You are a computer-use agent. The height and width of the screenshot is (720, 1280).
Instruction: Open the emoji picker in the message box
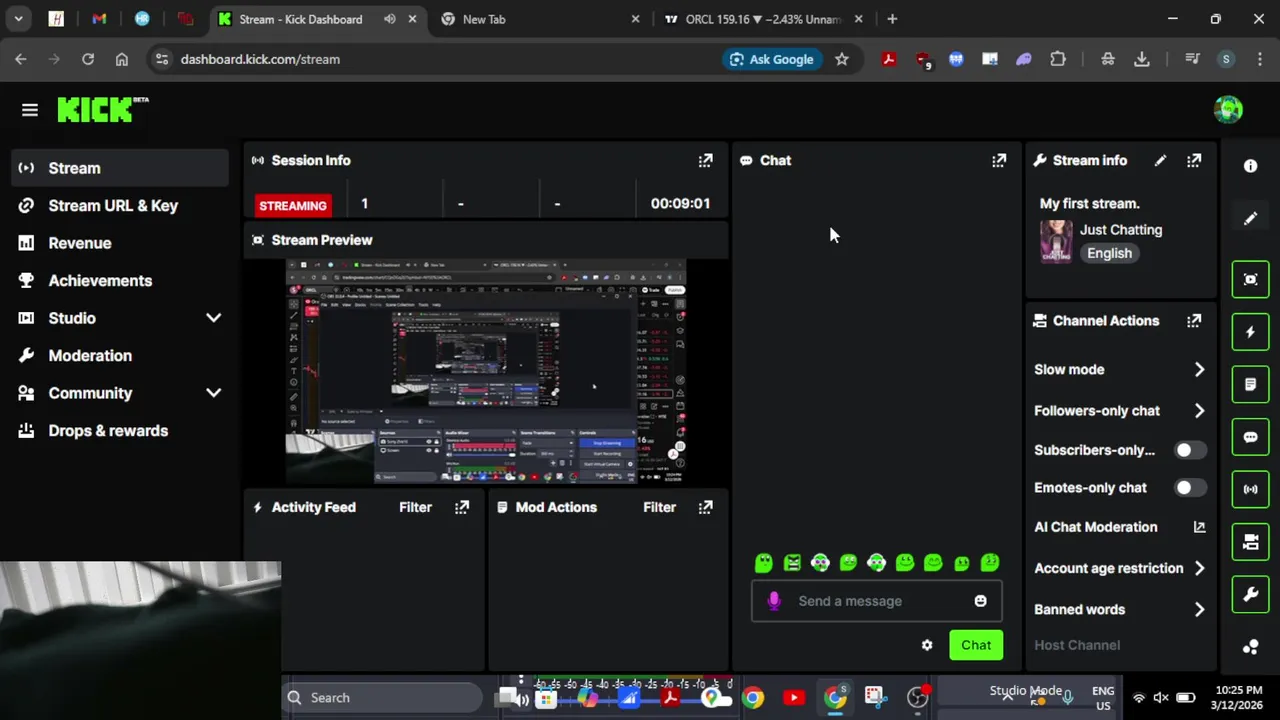[x=980, y=601]
